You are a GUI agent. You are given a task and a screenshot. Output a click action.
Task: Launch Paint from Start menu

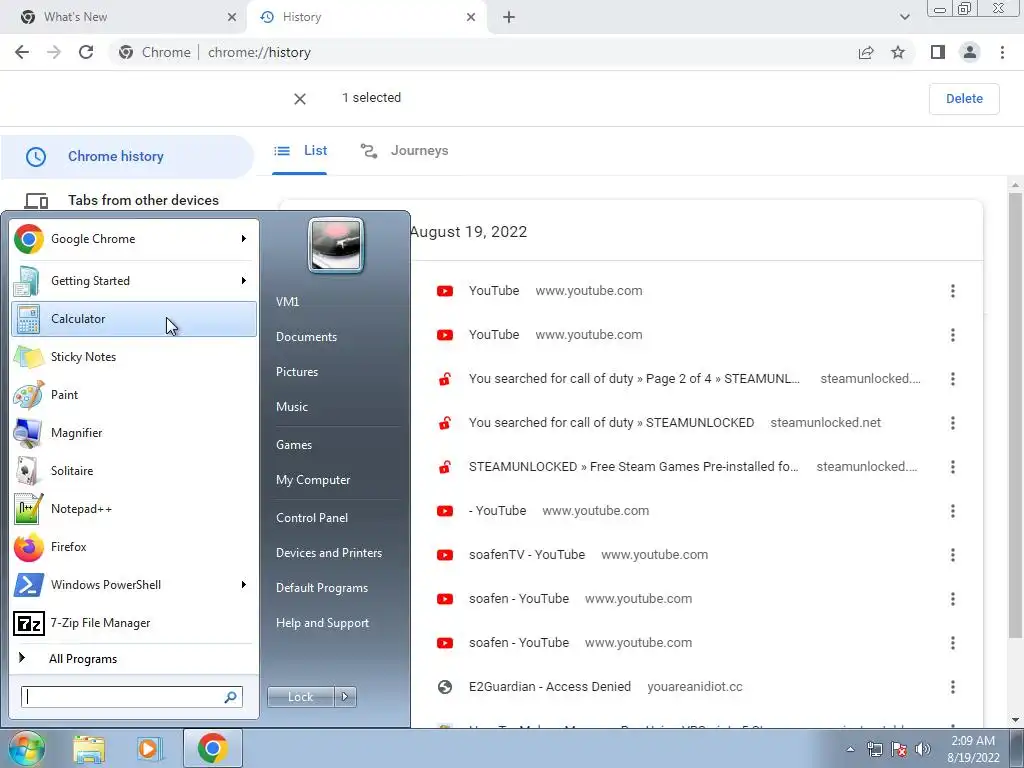tap(134, 394)
